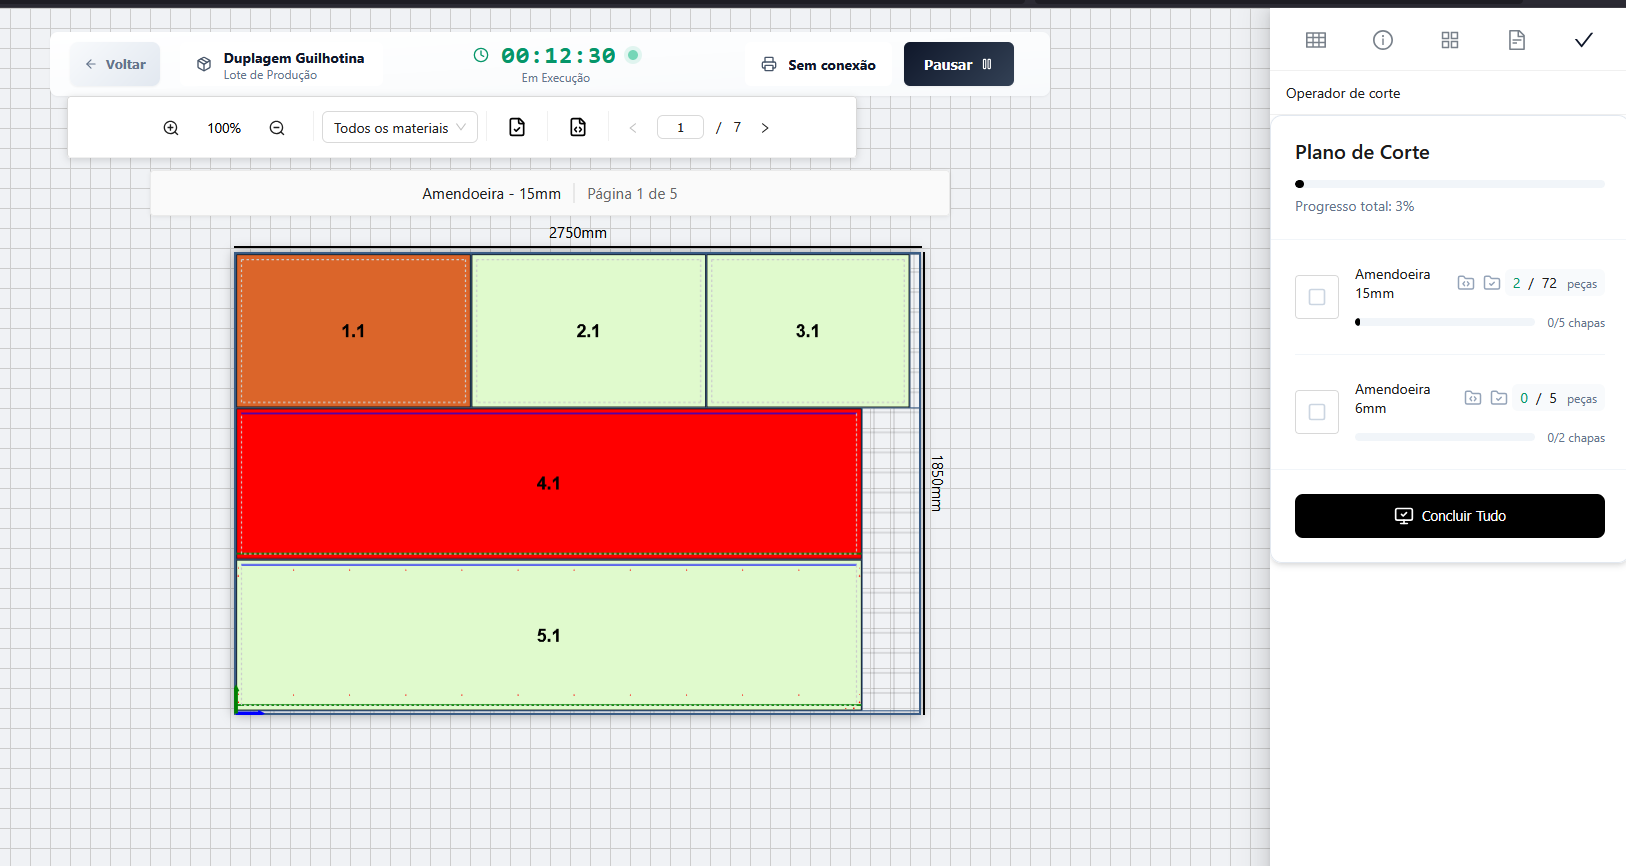This screenshot has width=1626, height=866.
Task: Open the Todos os materiais dropdown
Action: tap(399, 128)
